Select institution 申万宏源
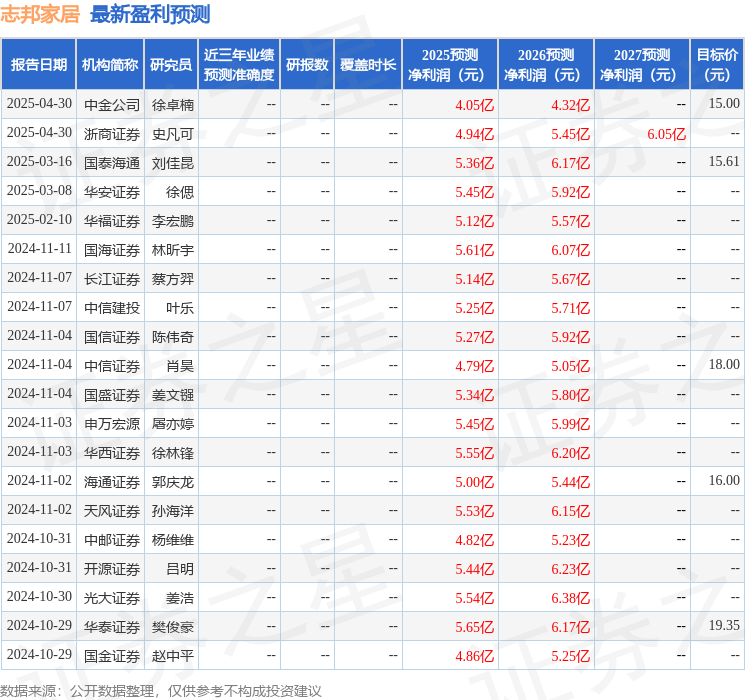Screen dimensions: 745x700 112,424
